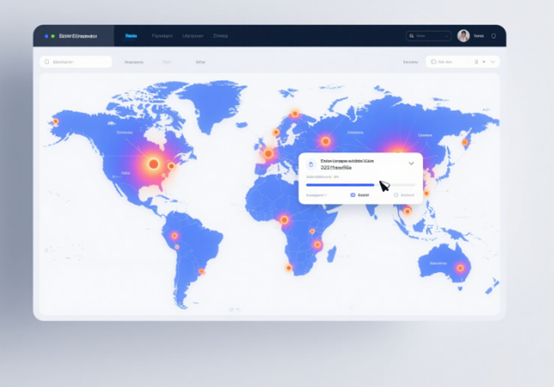Select the hotspot marker in Australia
This screenshot has height=387, width=554.
460,268
